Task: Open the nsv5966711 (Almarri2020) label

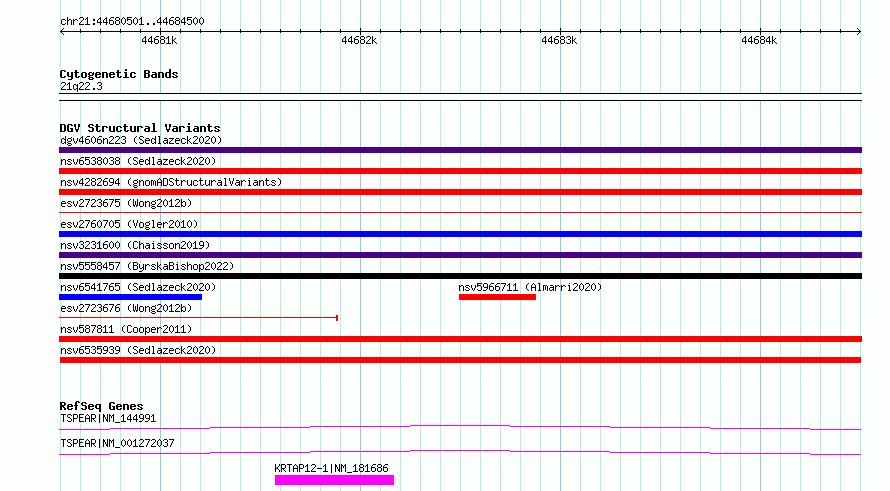Action: point(530,287)
